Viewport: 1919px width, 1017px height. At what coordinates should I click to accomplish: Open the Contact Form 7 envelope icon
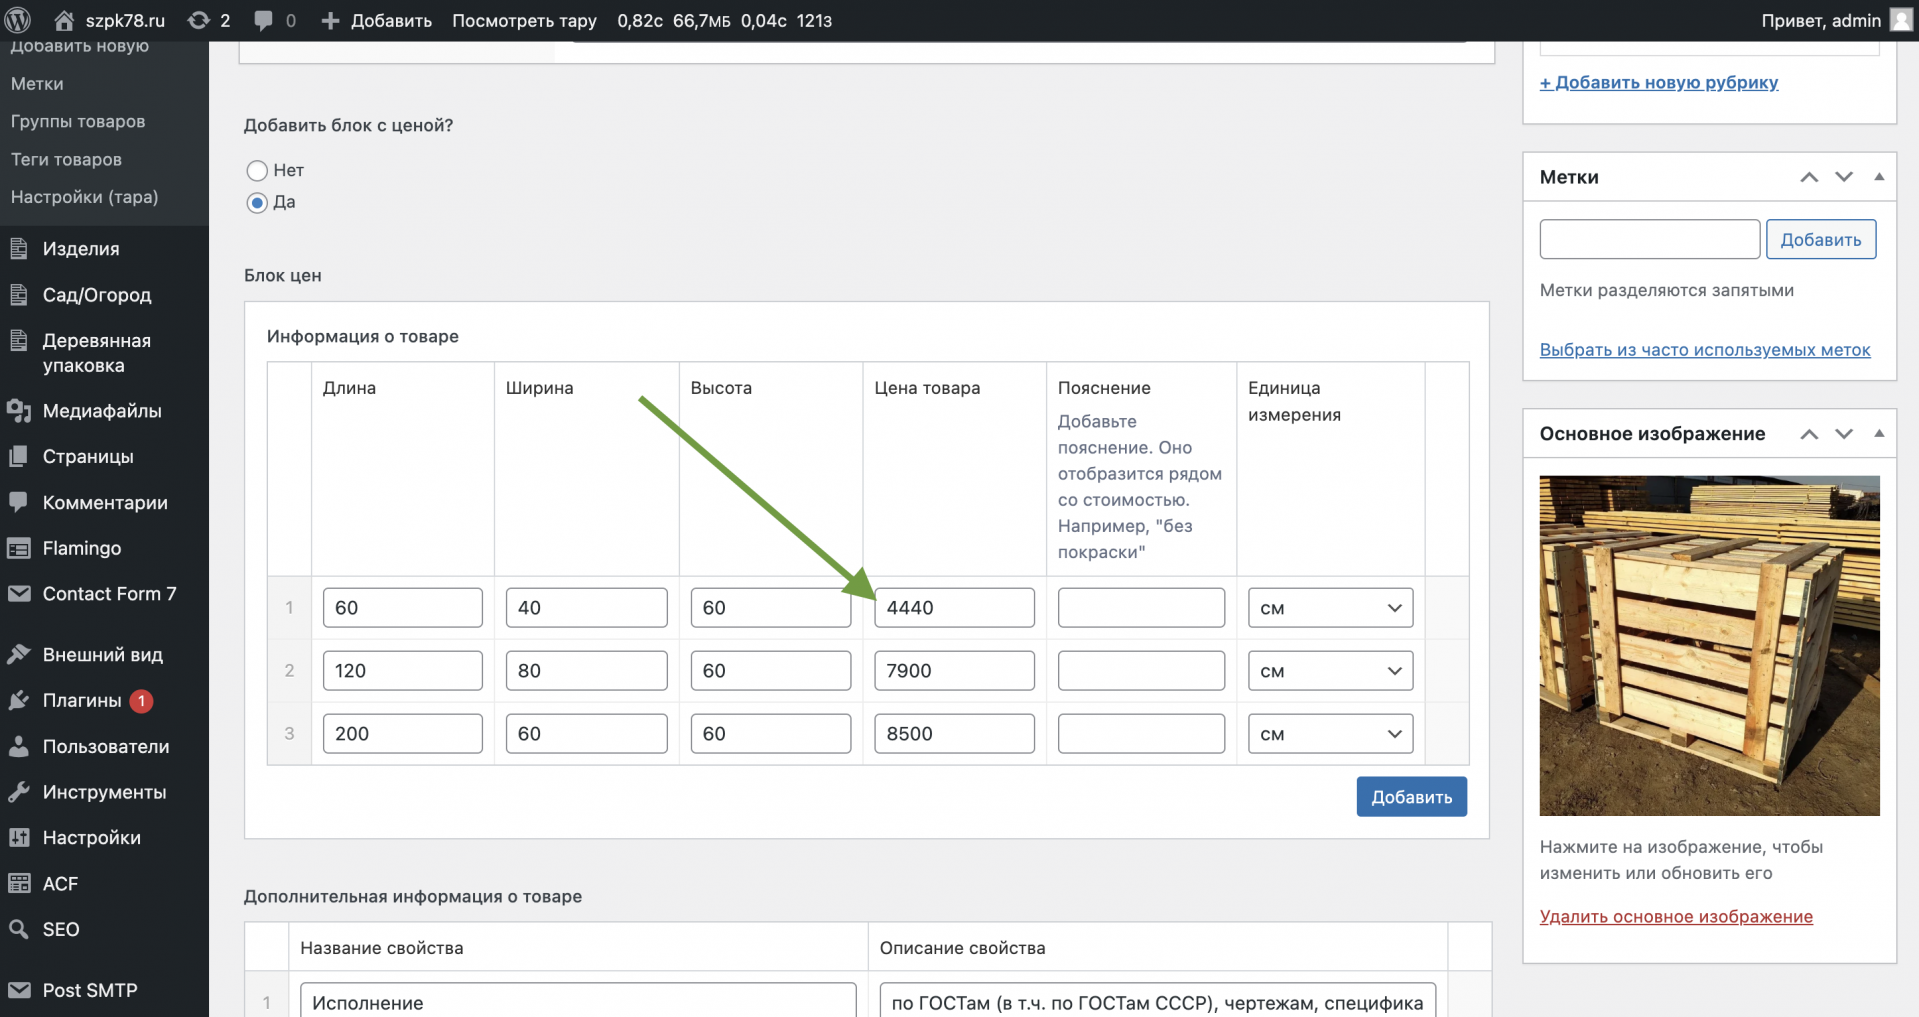(19, 594)
